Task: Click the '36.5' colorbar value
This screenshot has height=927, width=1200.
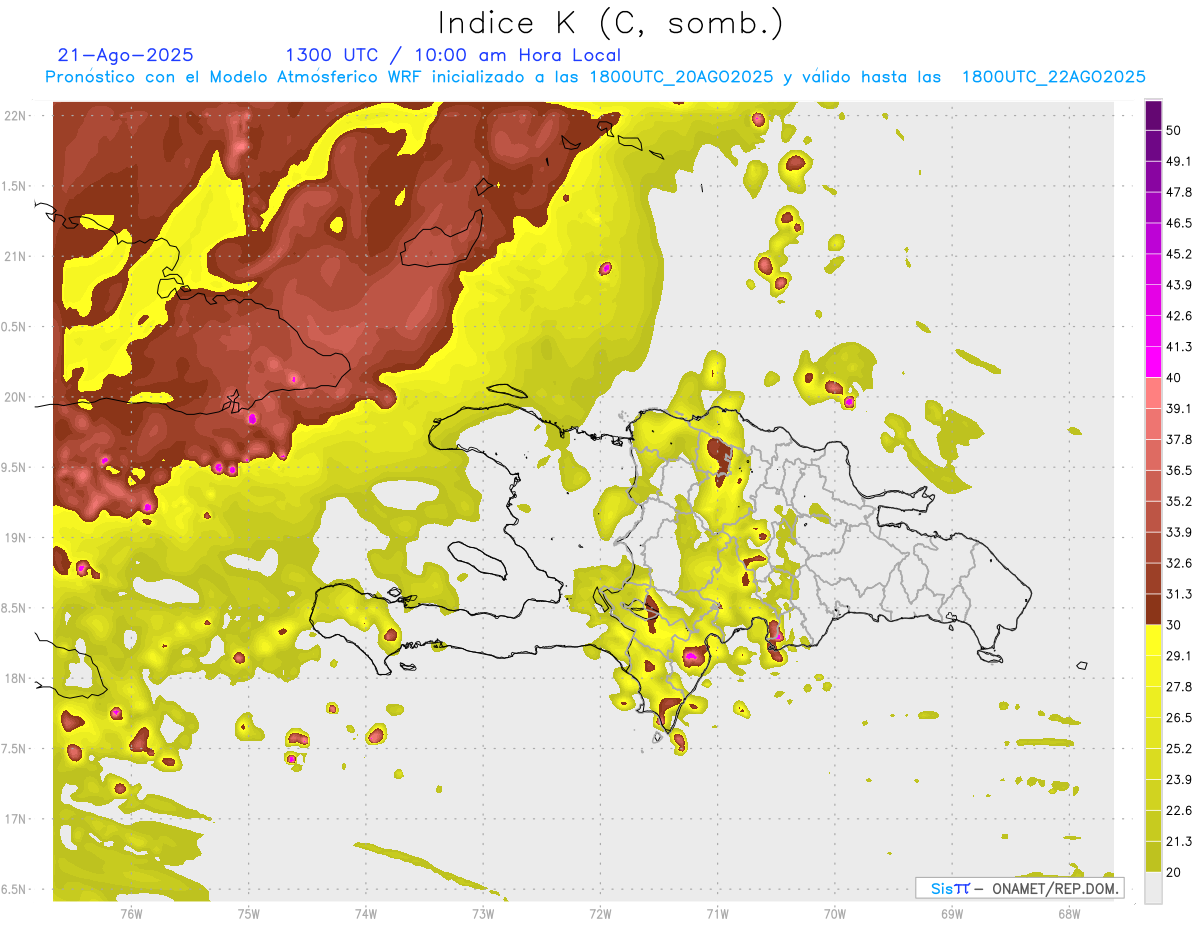Action: click(1179, 470)
